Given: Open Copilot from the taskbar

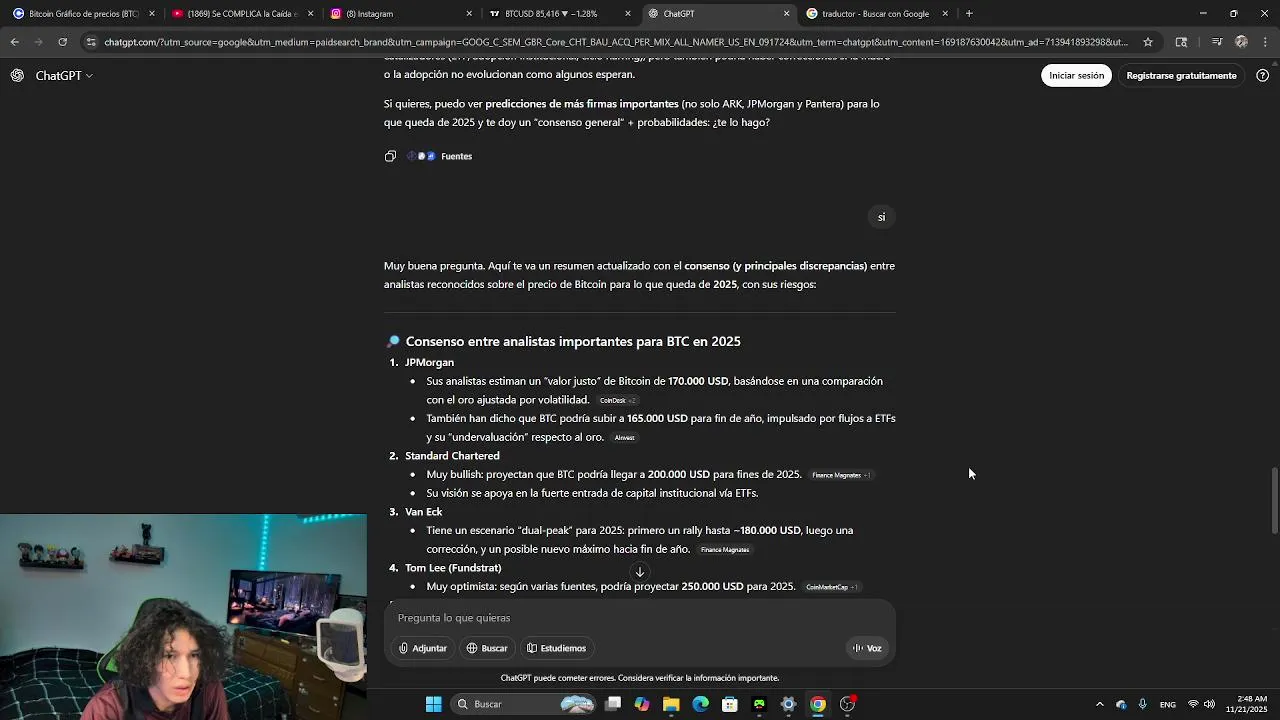Looking at the screenshot, I should coord(642,704).
